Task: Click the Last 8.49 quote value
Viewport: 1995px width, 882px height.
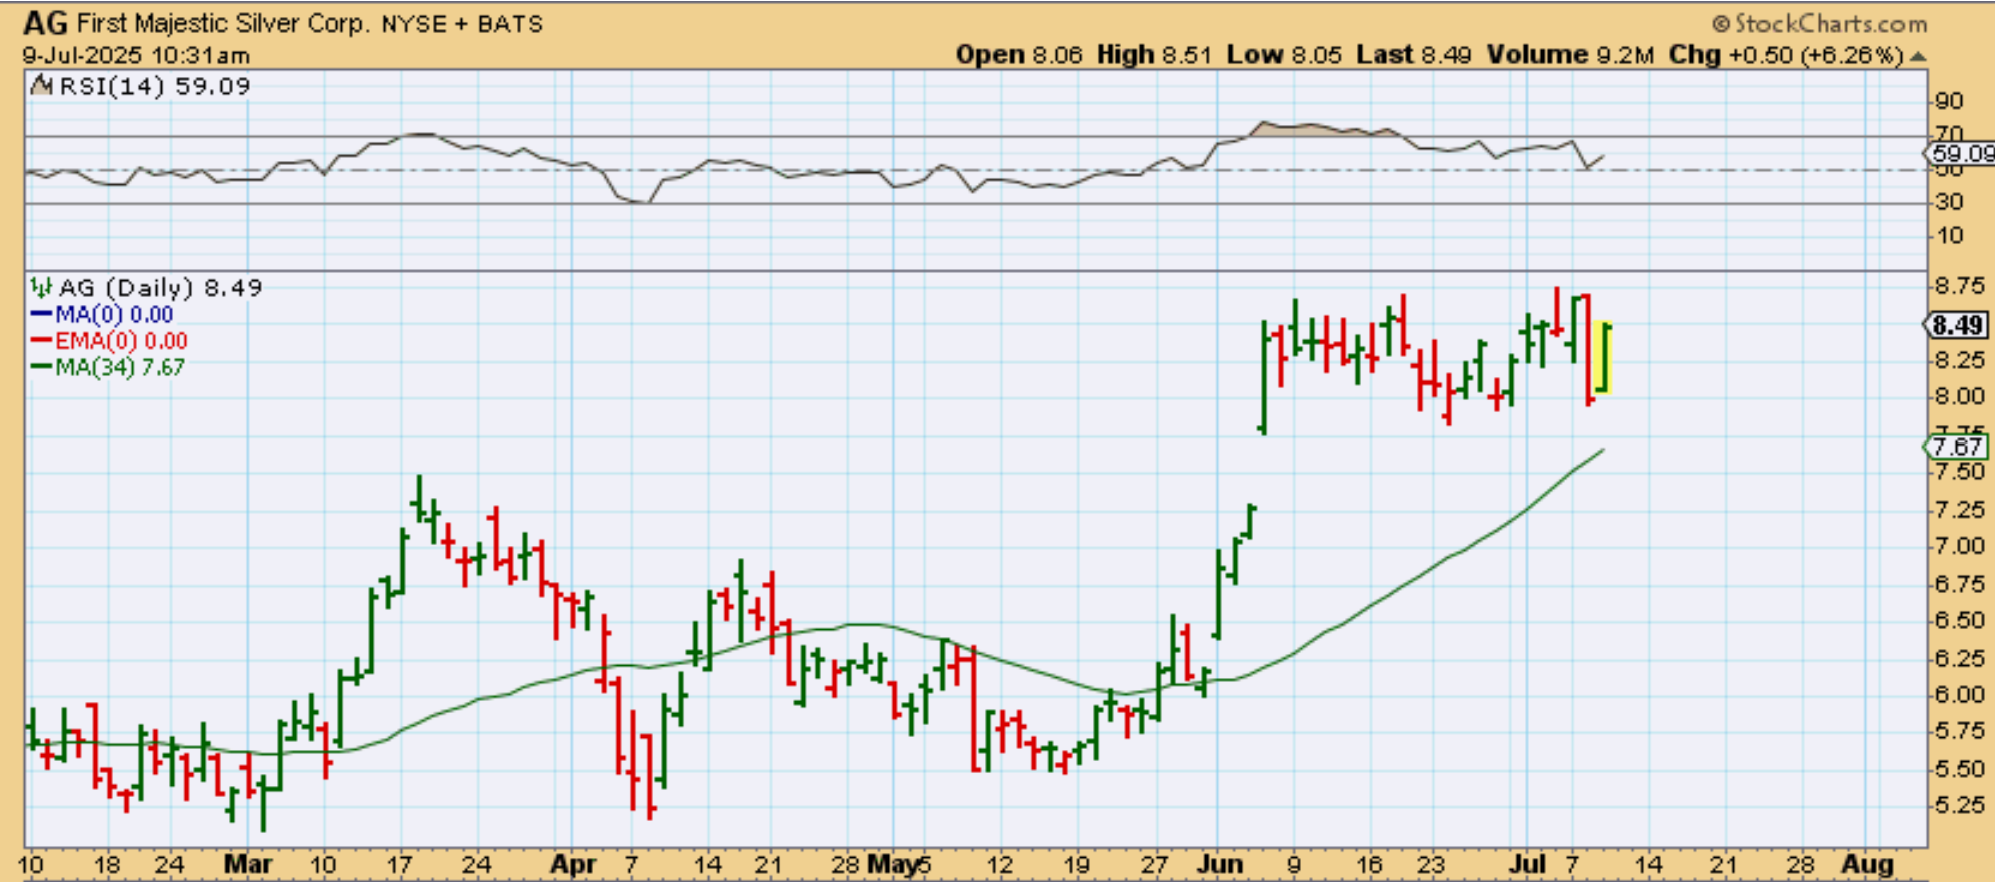Action: pos(1413,55)
